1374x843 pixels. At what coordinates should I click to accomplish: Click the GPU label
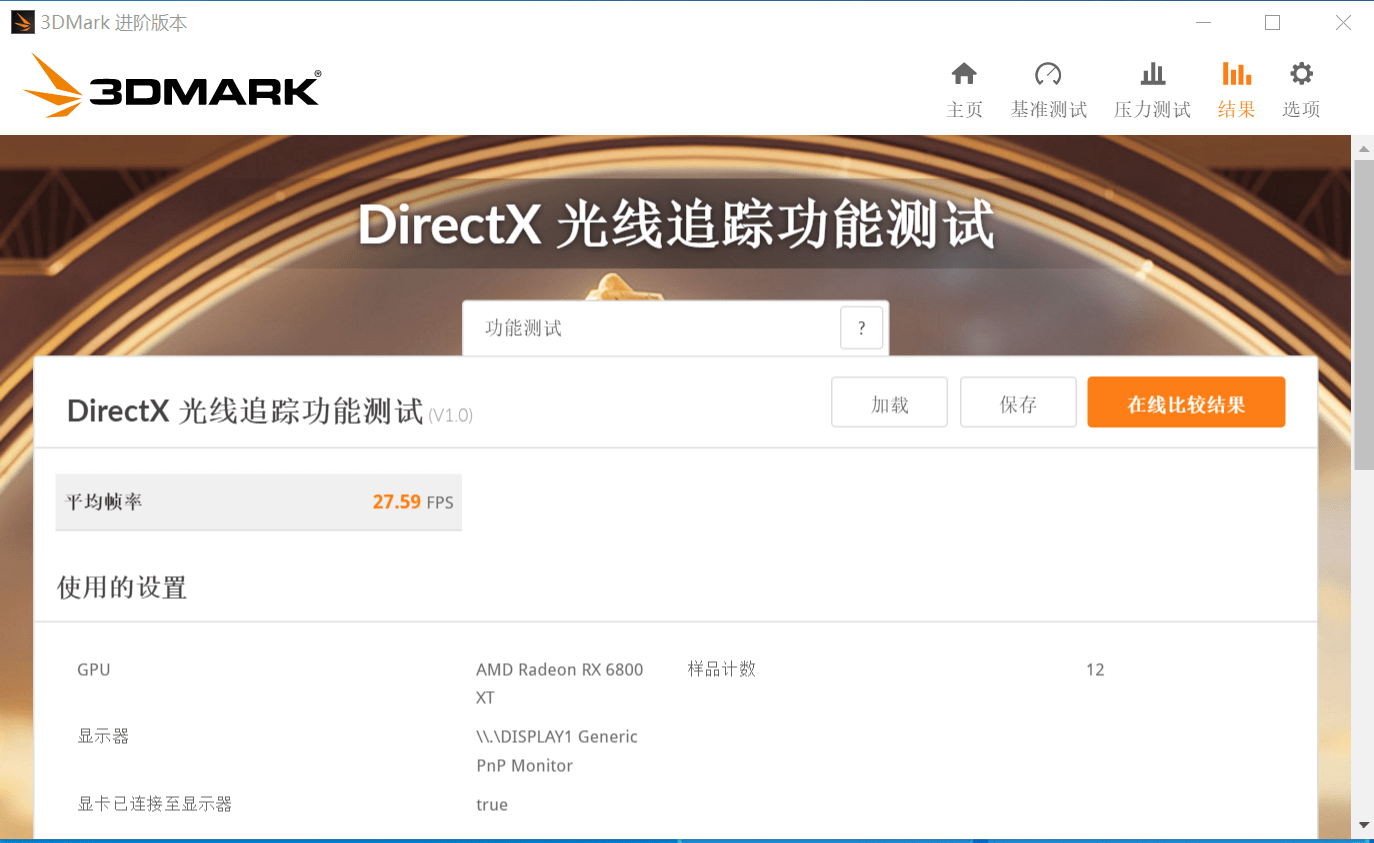coord(94,669)
